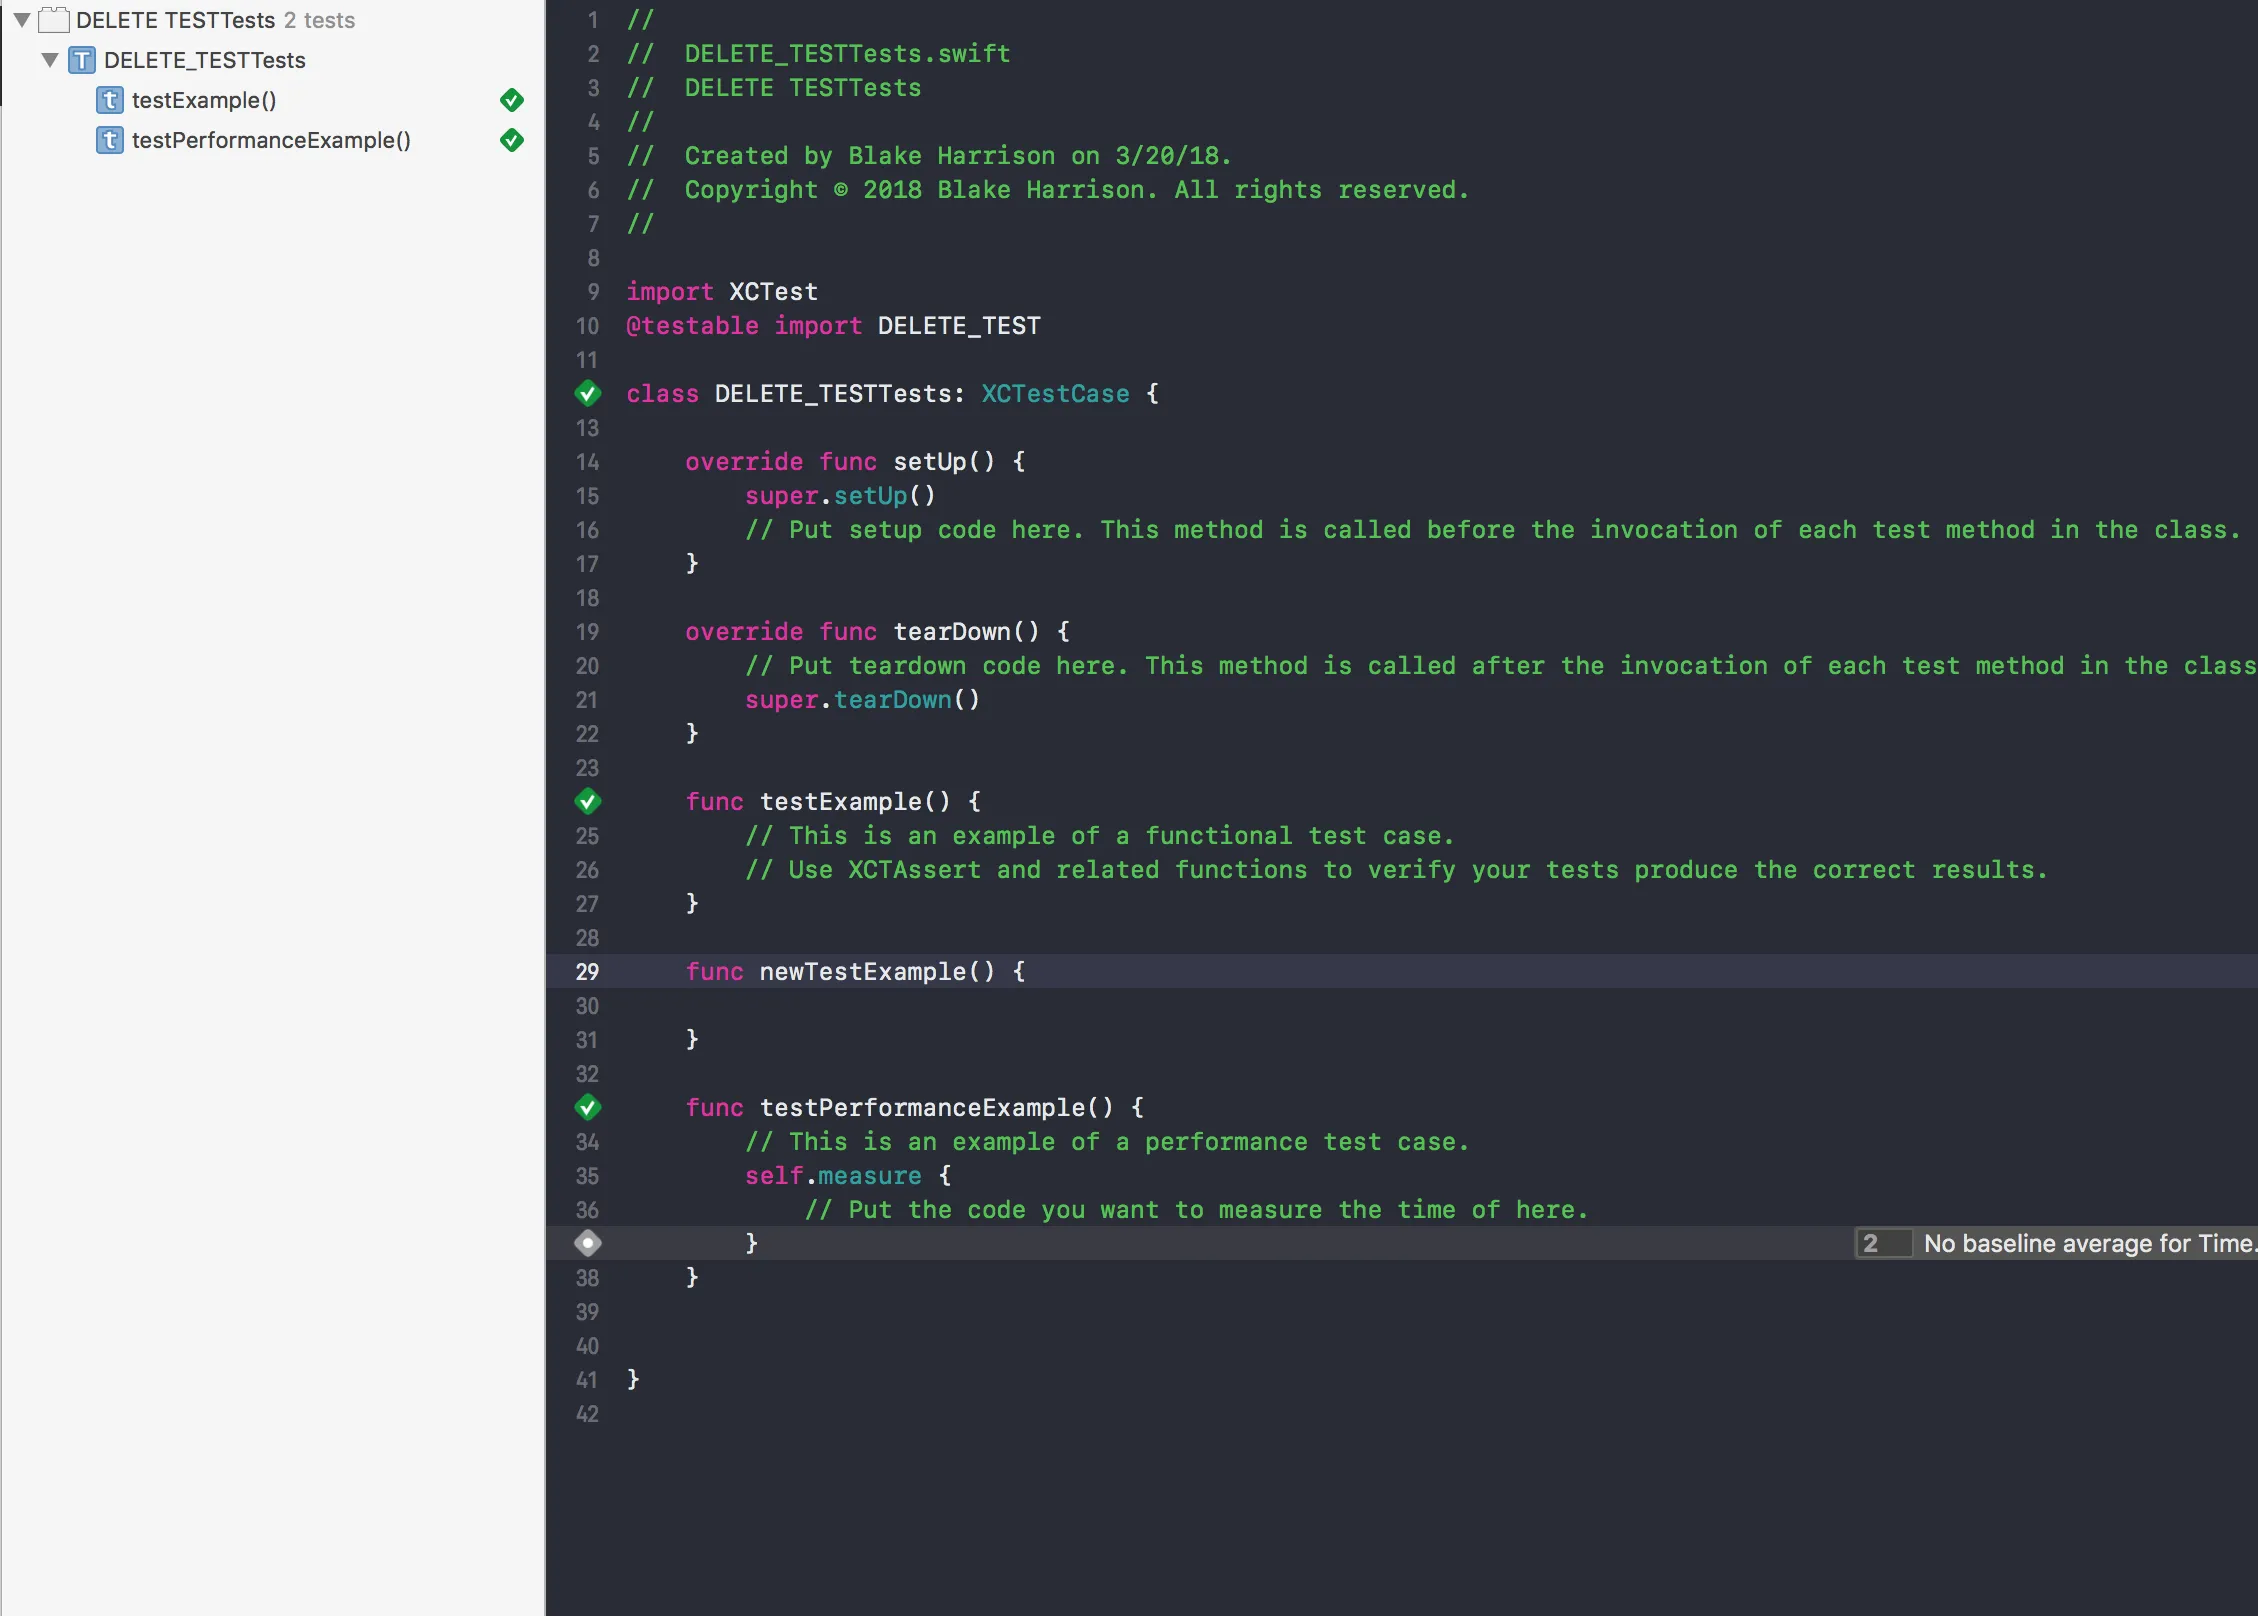Screen dimensions: 2258x1616
Task: Click the gray performance result diamond in gutter
Action: click(x=588, y=1243)
